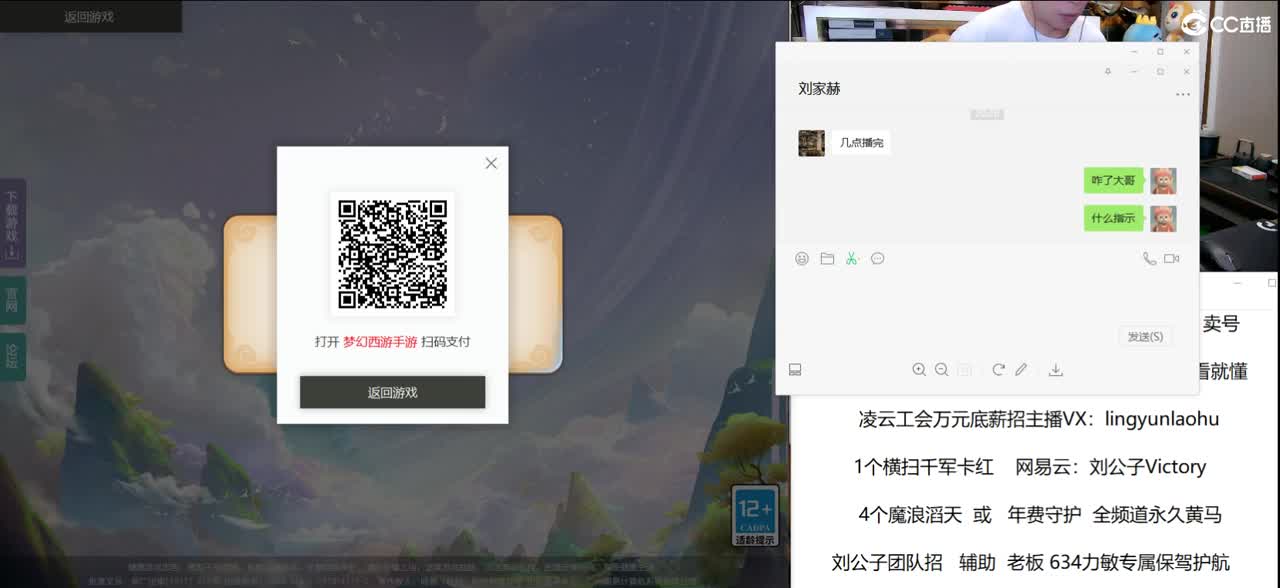Click inside the WeChat message input area

[x=985, y=295]
